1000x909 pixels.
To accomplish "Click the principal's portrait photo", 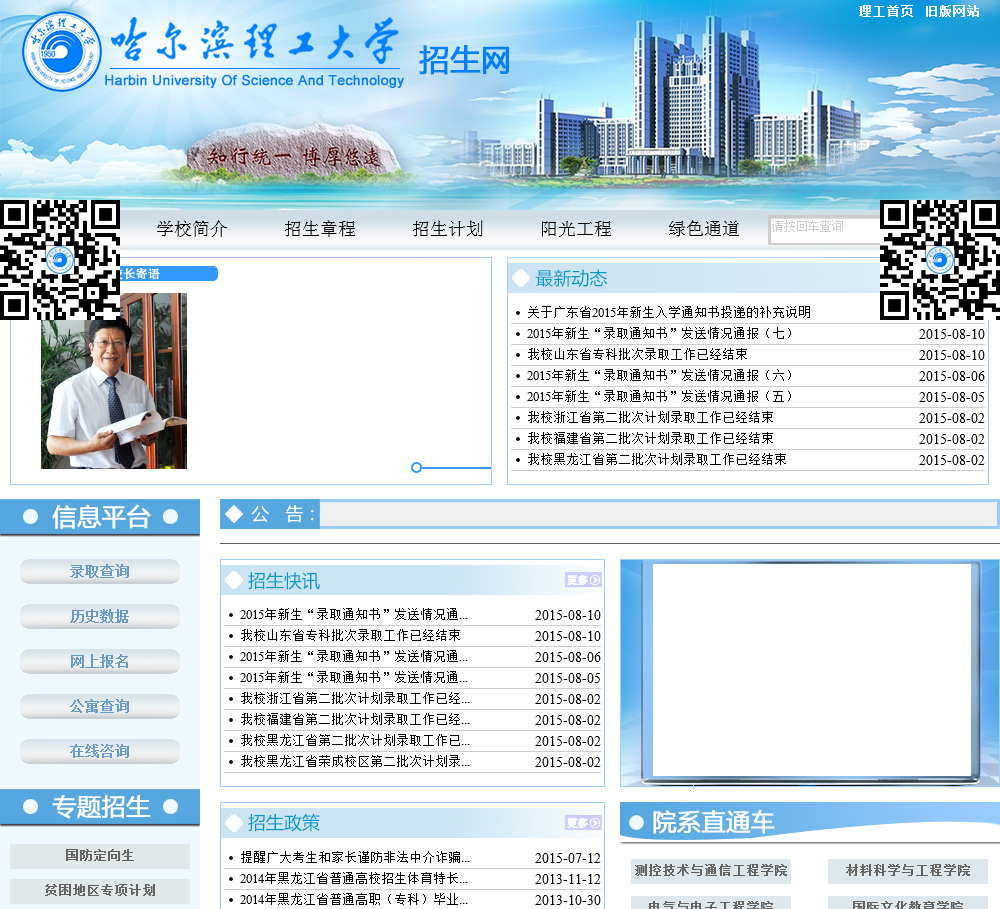I will coord(114,381).
